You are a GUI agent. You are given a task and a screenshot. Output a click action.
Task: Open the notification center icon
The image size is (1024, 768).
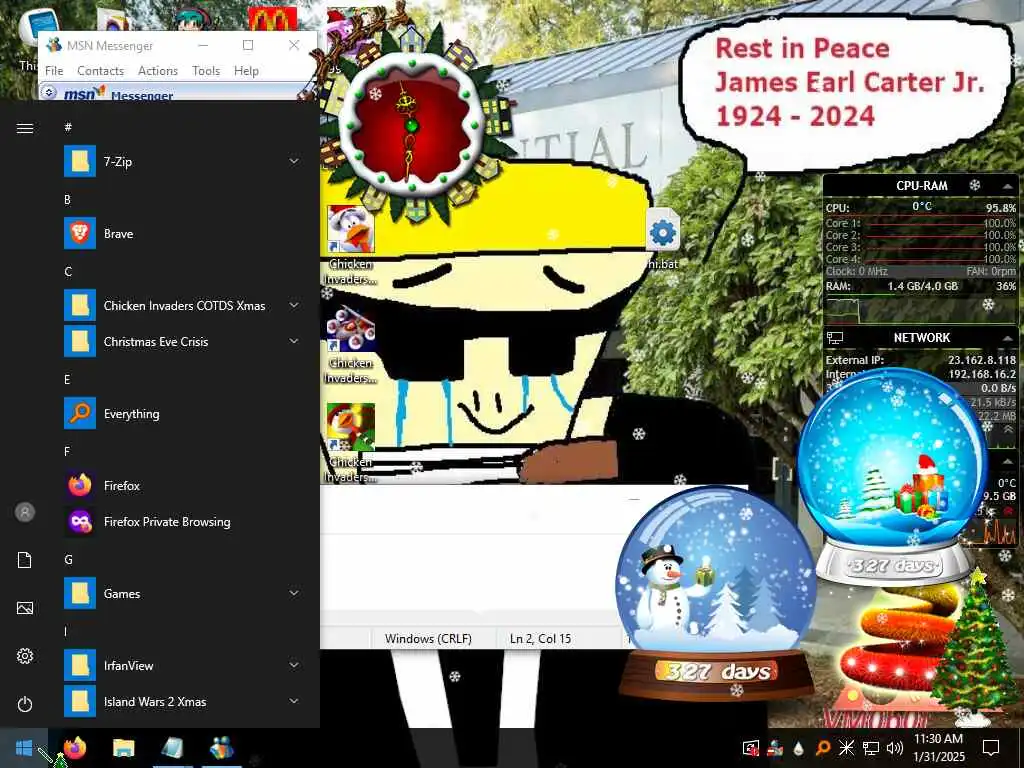[991, 748]
